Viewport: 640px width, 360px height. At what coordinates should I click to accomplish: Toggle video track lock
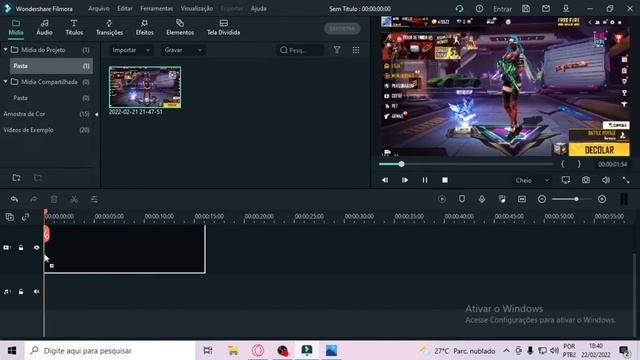click(21, 248)
